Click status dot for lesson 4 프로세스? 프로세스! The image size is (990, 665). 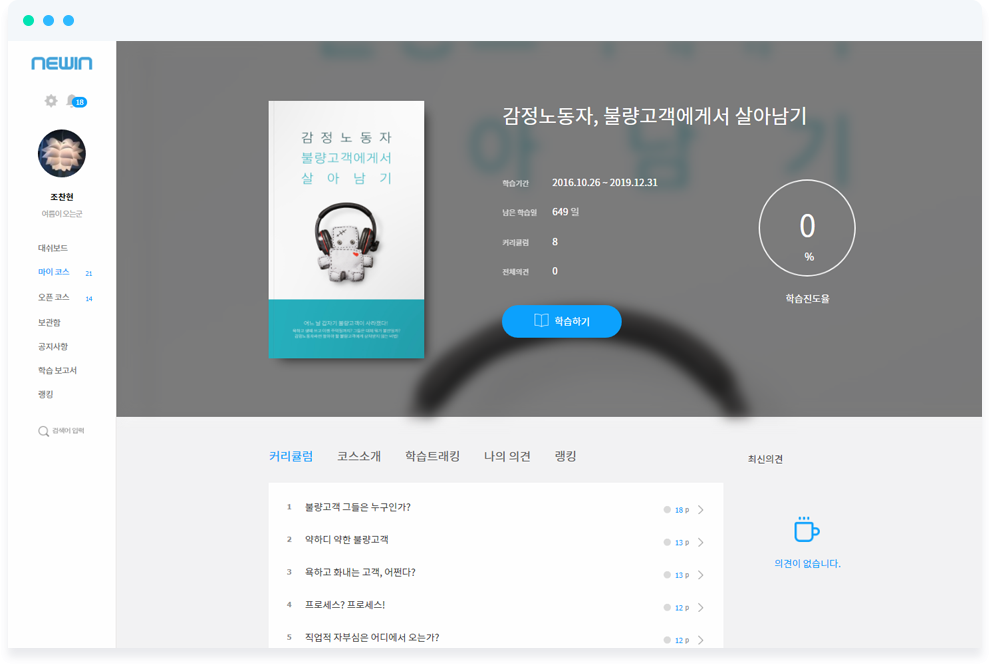(x=667, y=608)
